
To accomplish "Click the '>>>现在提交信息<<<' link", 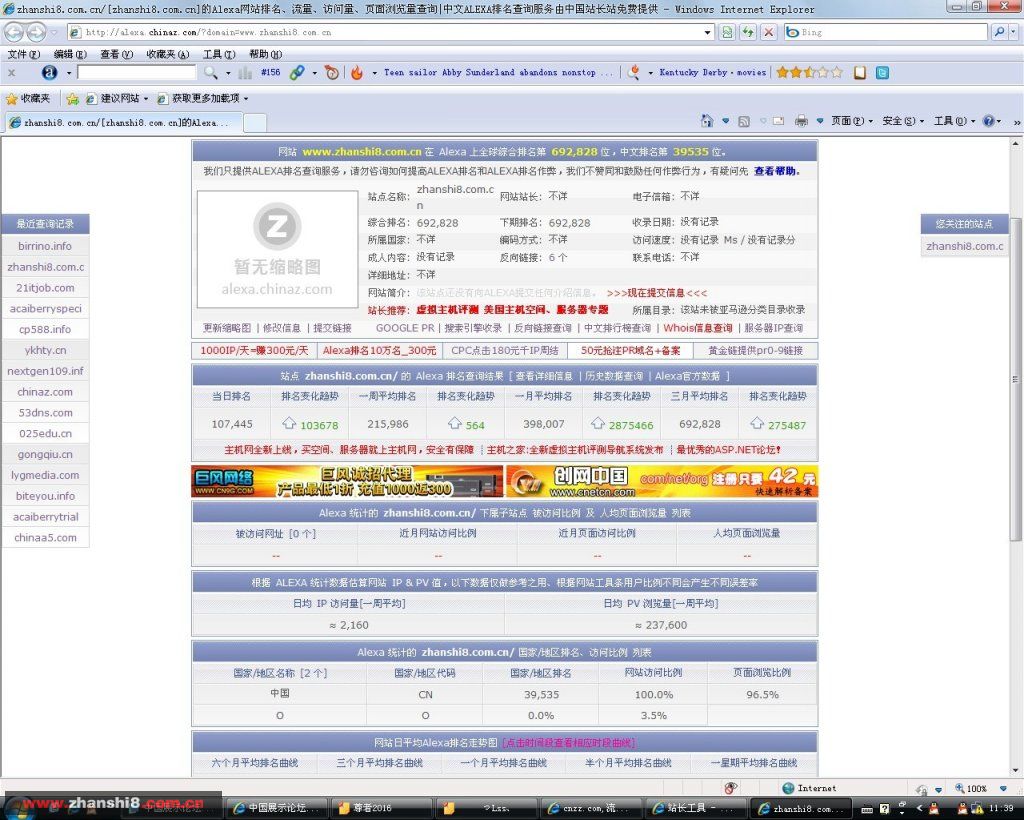I will (656, 293).
